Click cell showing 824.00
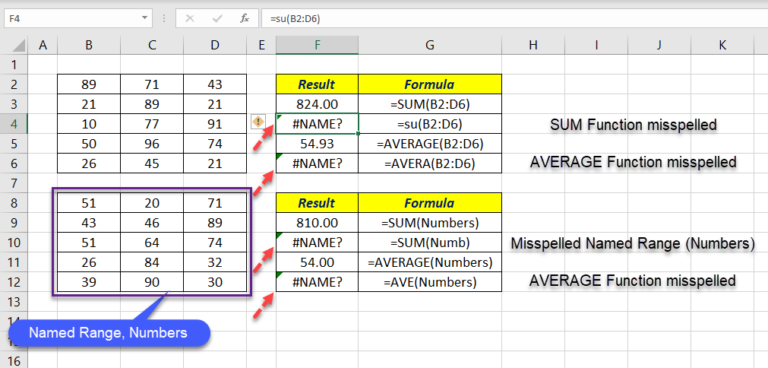Image resolution: width=768 pixels, height=368 pixels. tap(317, 104)
